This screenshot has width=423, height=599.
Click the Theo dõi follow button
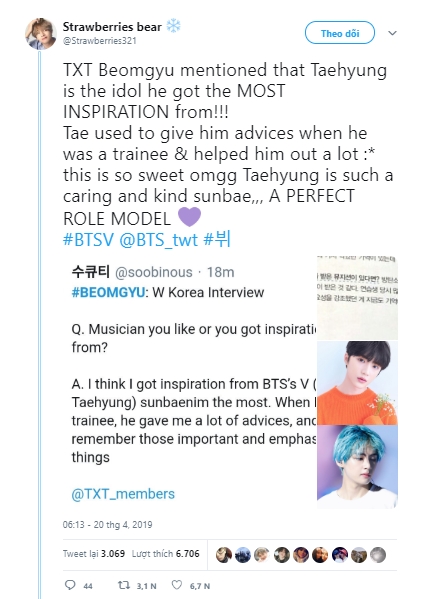[340, 33]
